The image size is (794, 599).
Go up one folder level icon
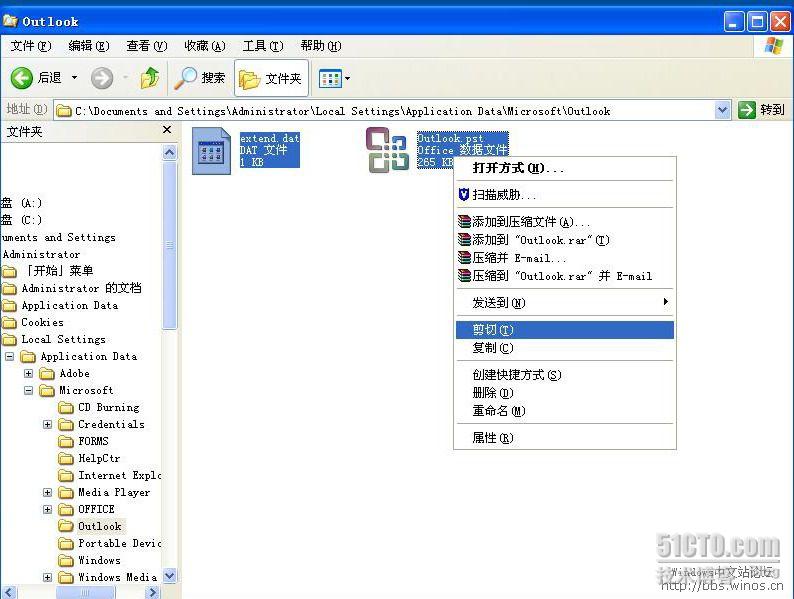(150, 78)
